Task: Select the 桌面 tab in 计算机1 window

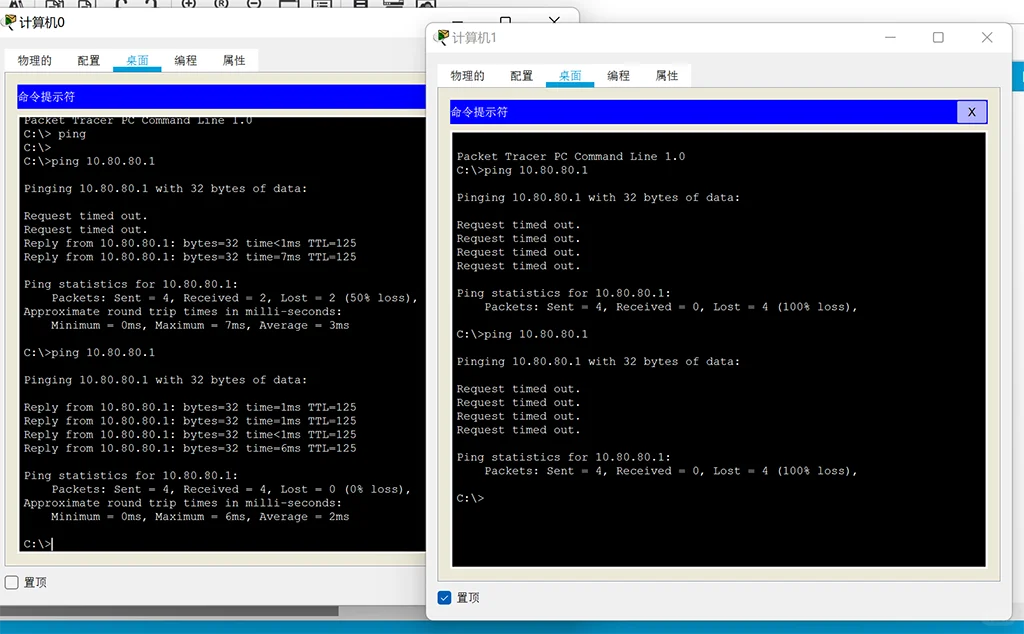Action: [x=570, y=75]
